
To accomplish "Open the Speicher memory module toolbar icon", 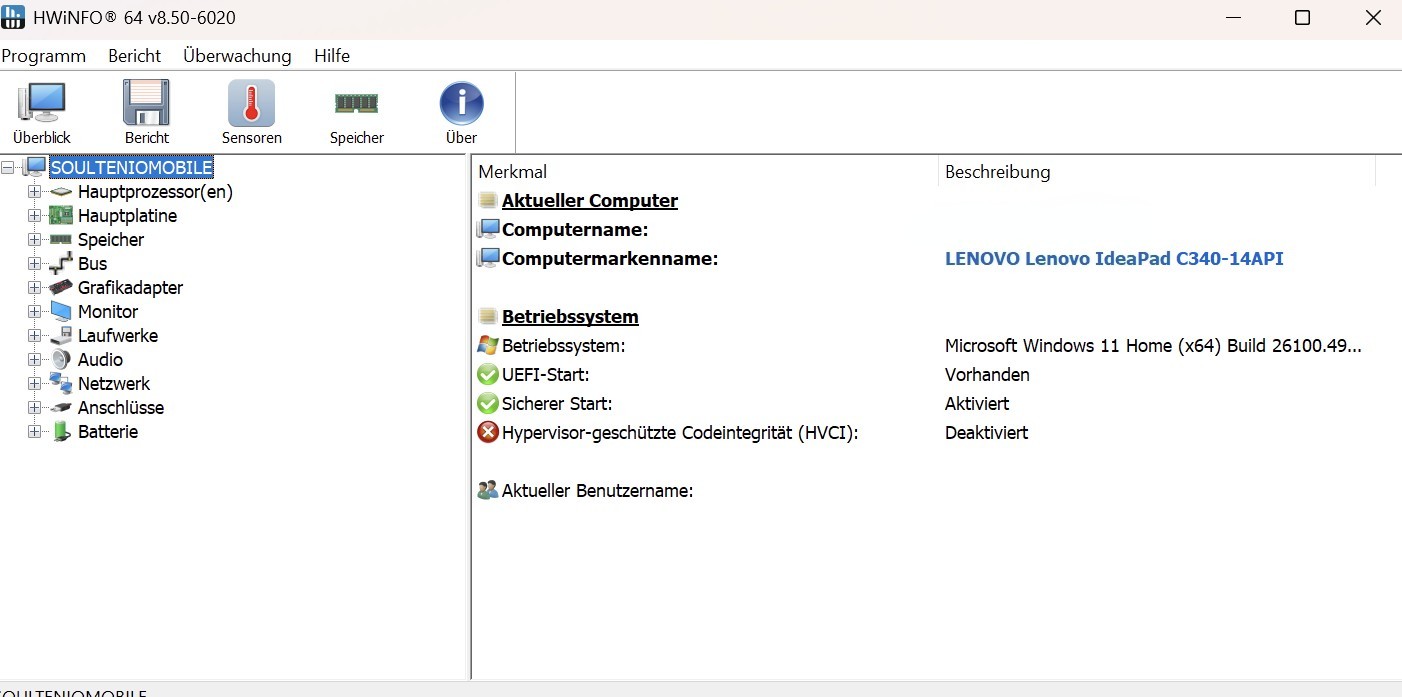I will (x=356, y=103).
